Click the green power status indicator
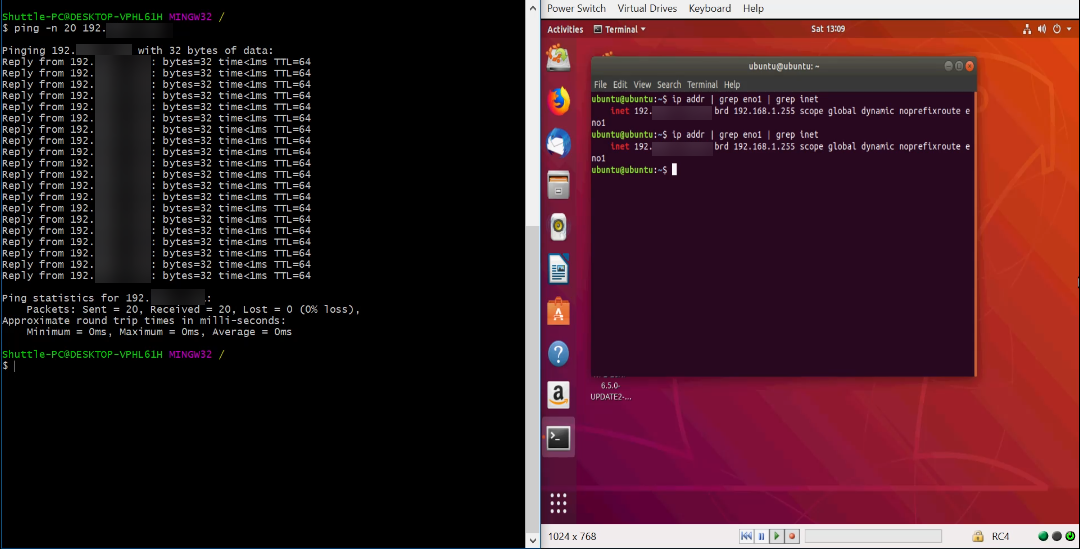This screenshot has height=549, width=1080. point(1070,536)
